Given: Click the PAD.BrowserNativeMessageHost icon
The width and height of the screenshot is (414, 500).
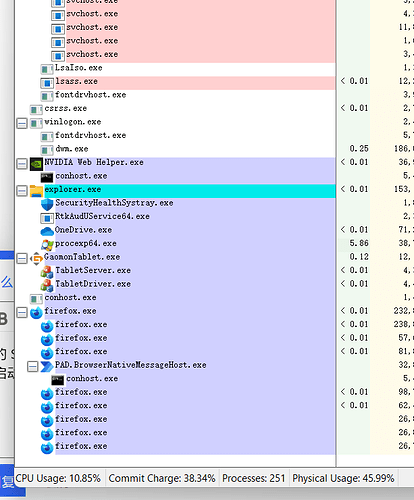Looking at the screenshot, I should point(47,367).
